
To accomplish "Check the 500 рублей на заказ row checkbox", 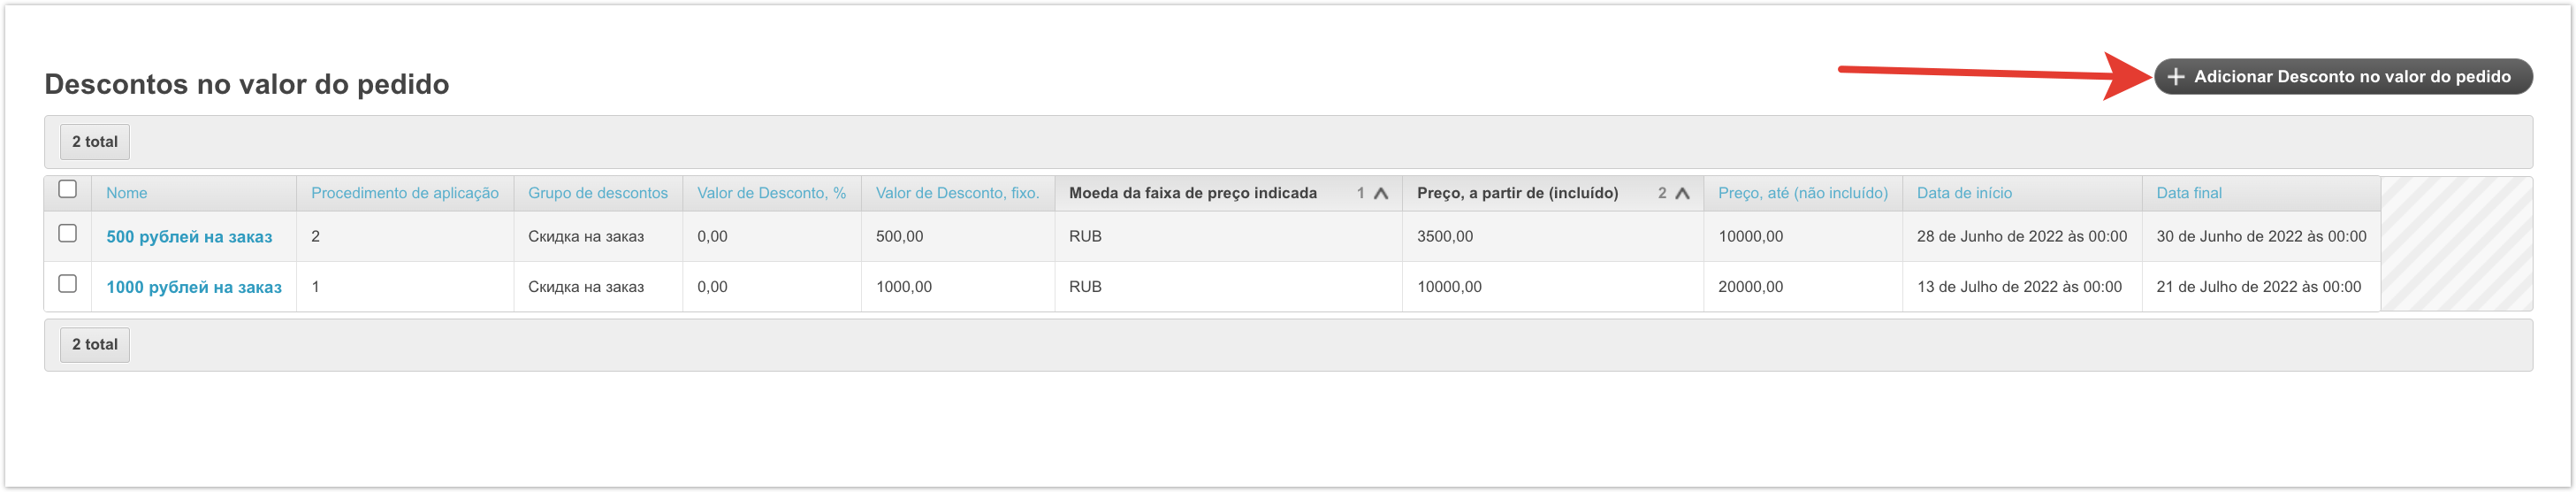I will 68,233.
